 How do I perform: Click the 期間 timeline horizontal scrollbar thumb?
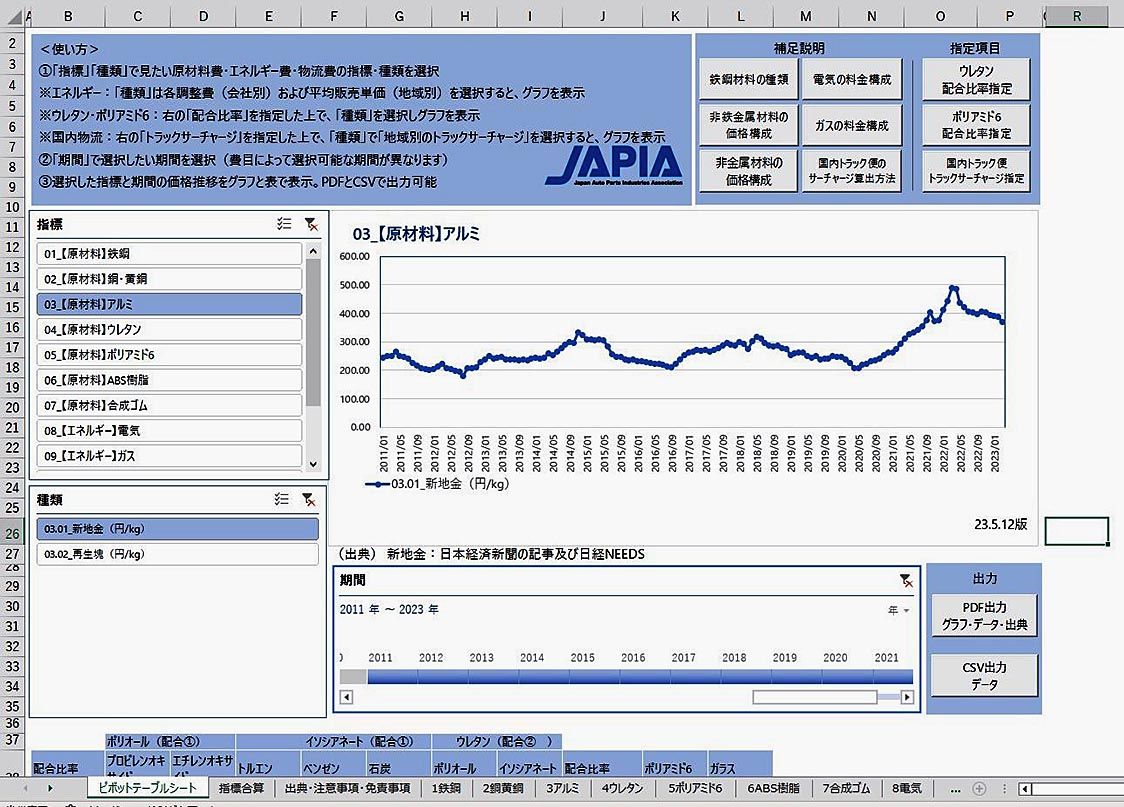(814, 697)
